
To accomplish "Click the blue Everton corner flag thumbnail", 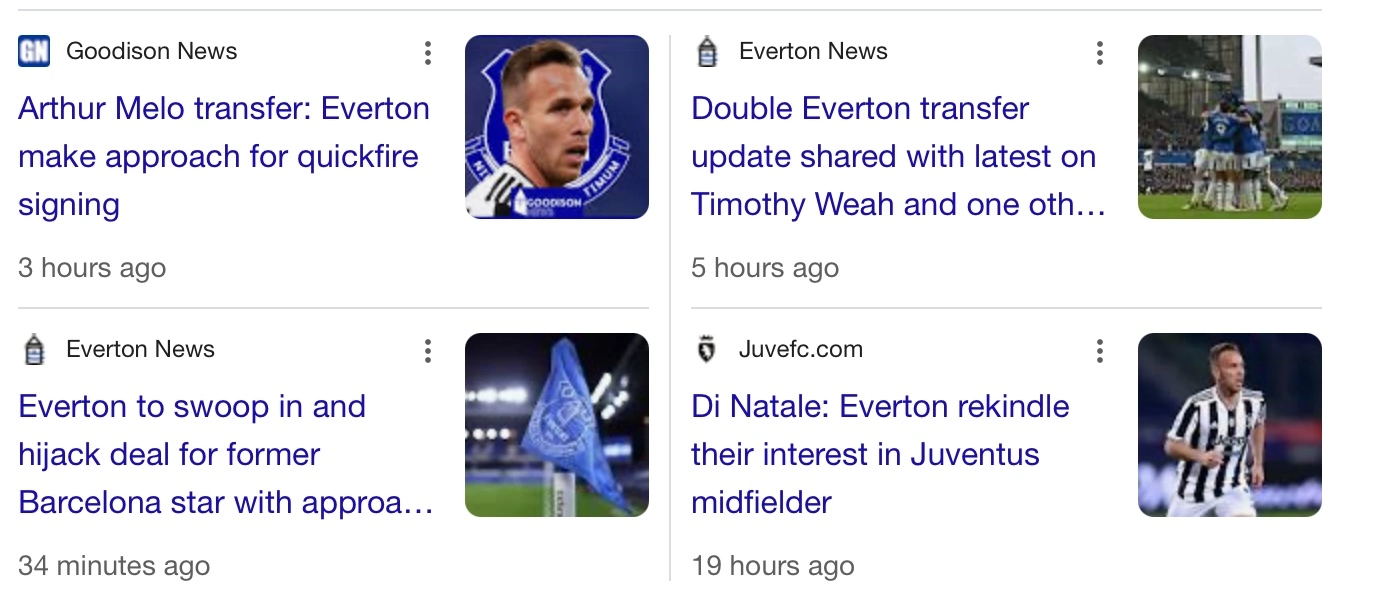I will click(x=557, y=425).
